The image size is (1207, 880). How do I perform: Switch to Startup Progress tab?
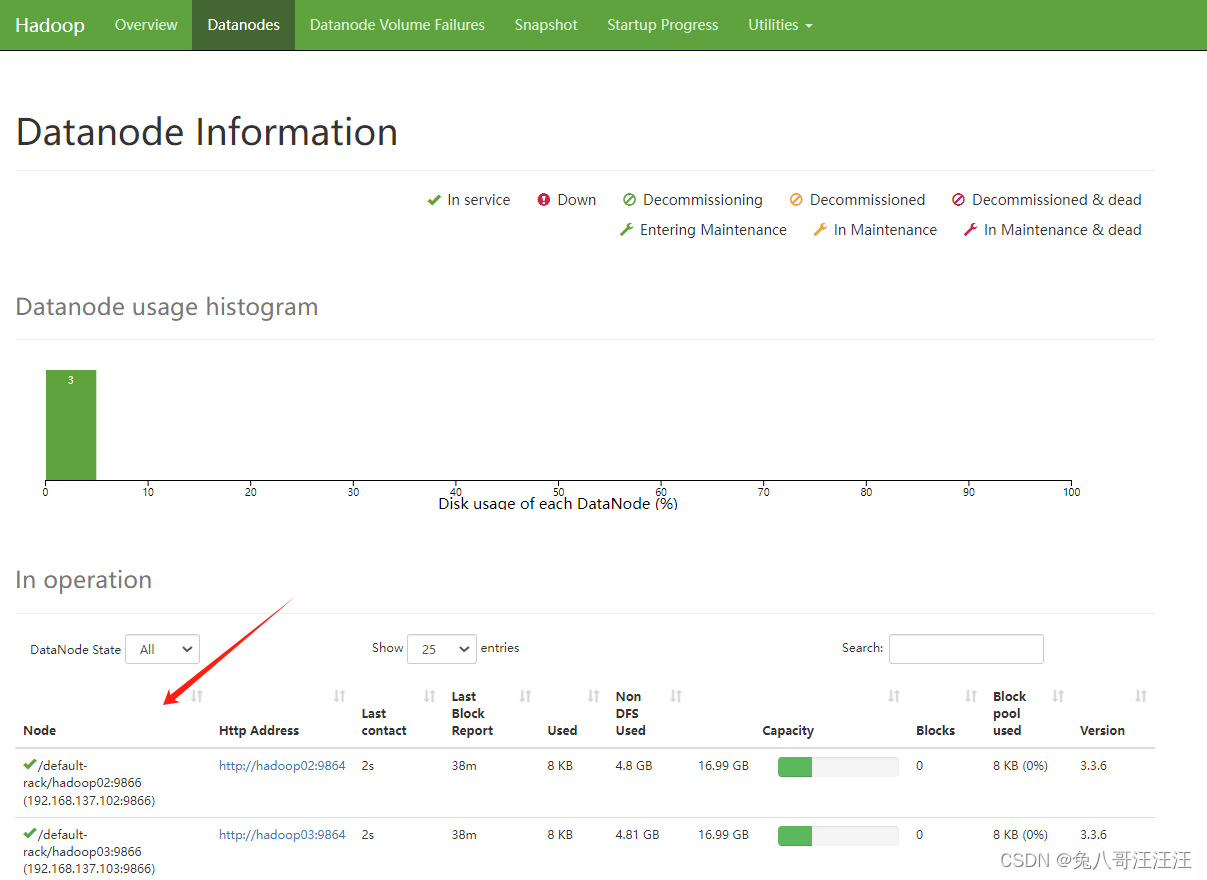point(663,25)
